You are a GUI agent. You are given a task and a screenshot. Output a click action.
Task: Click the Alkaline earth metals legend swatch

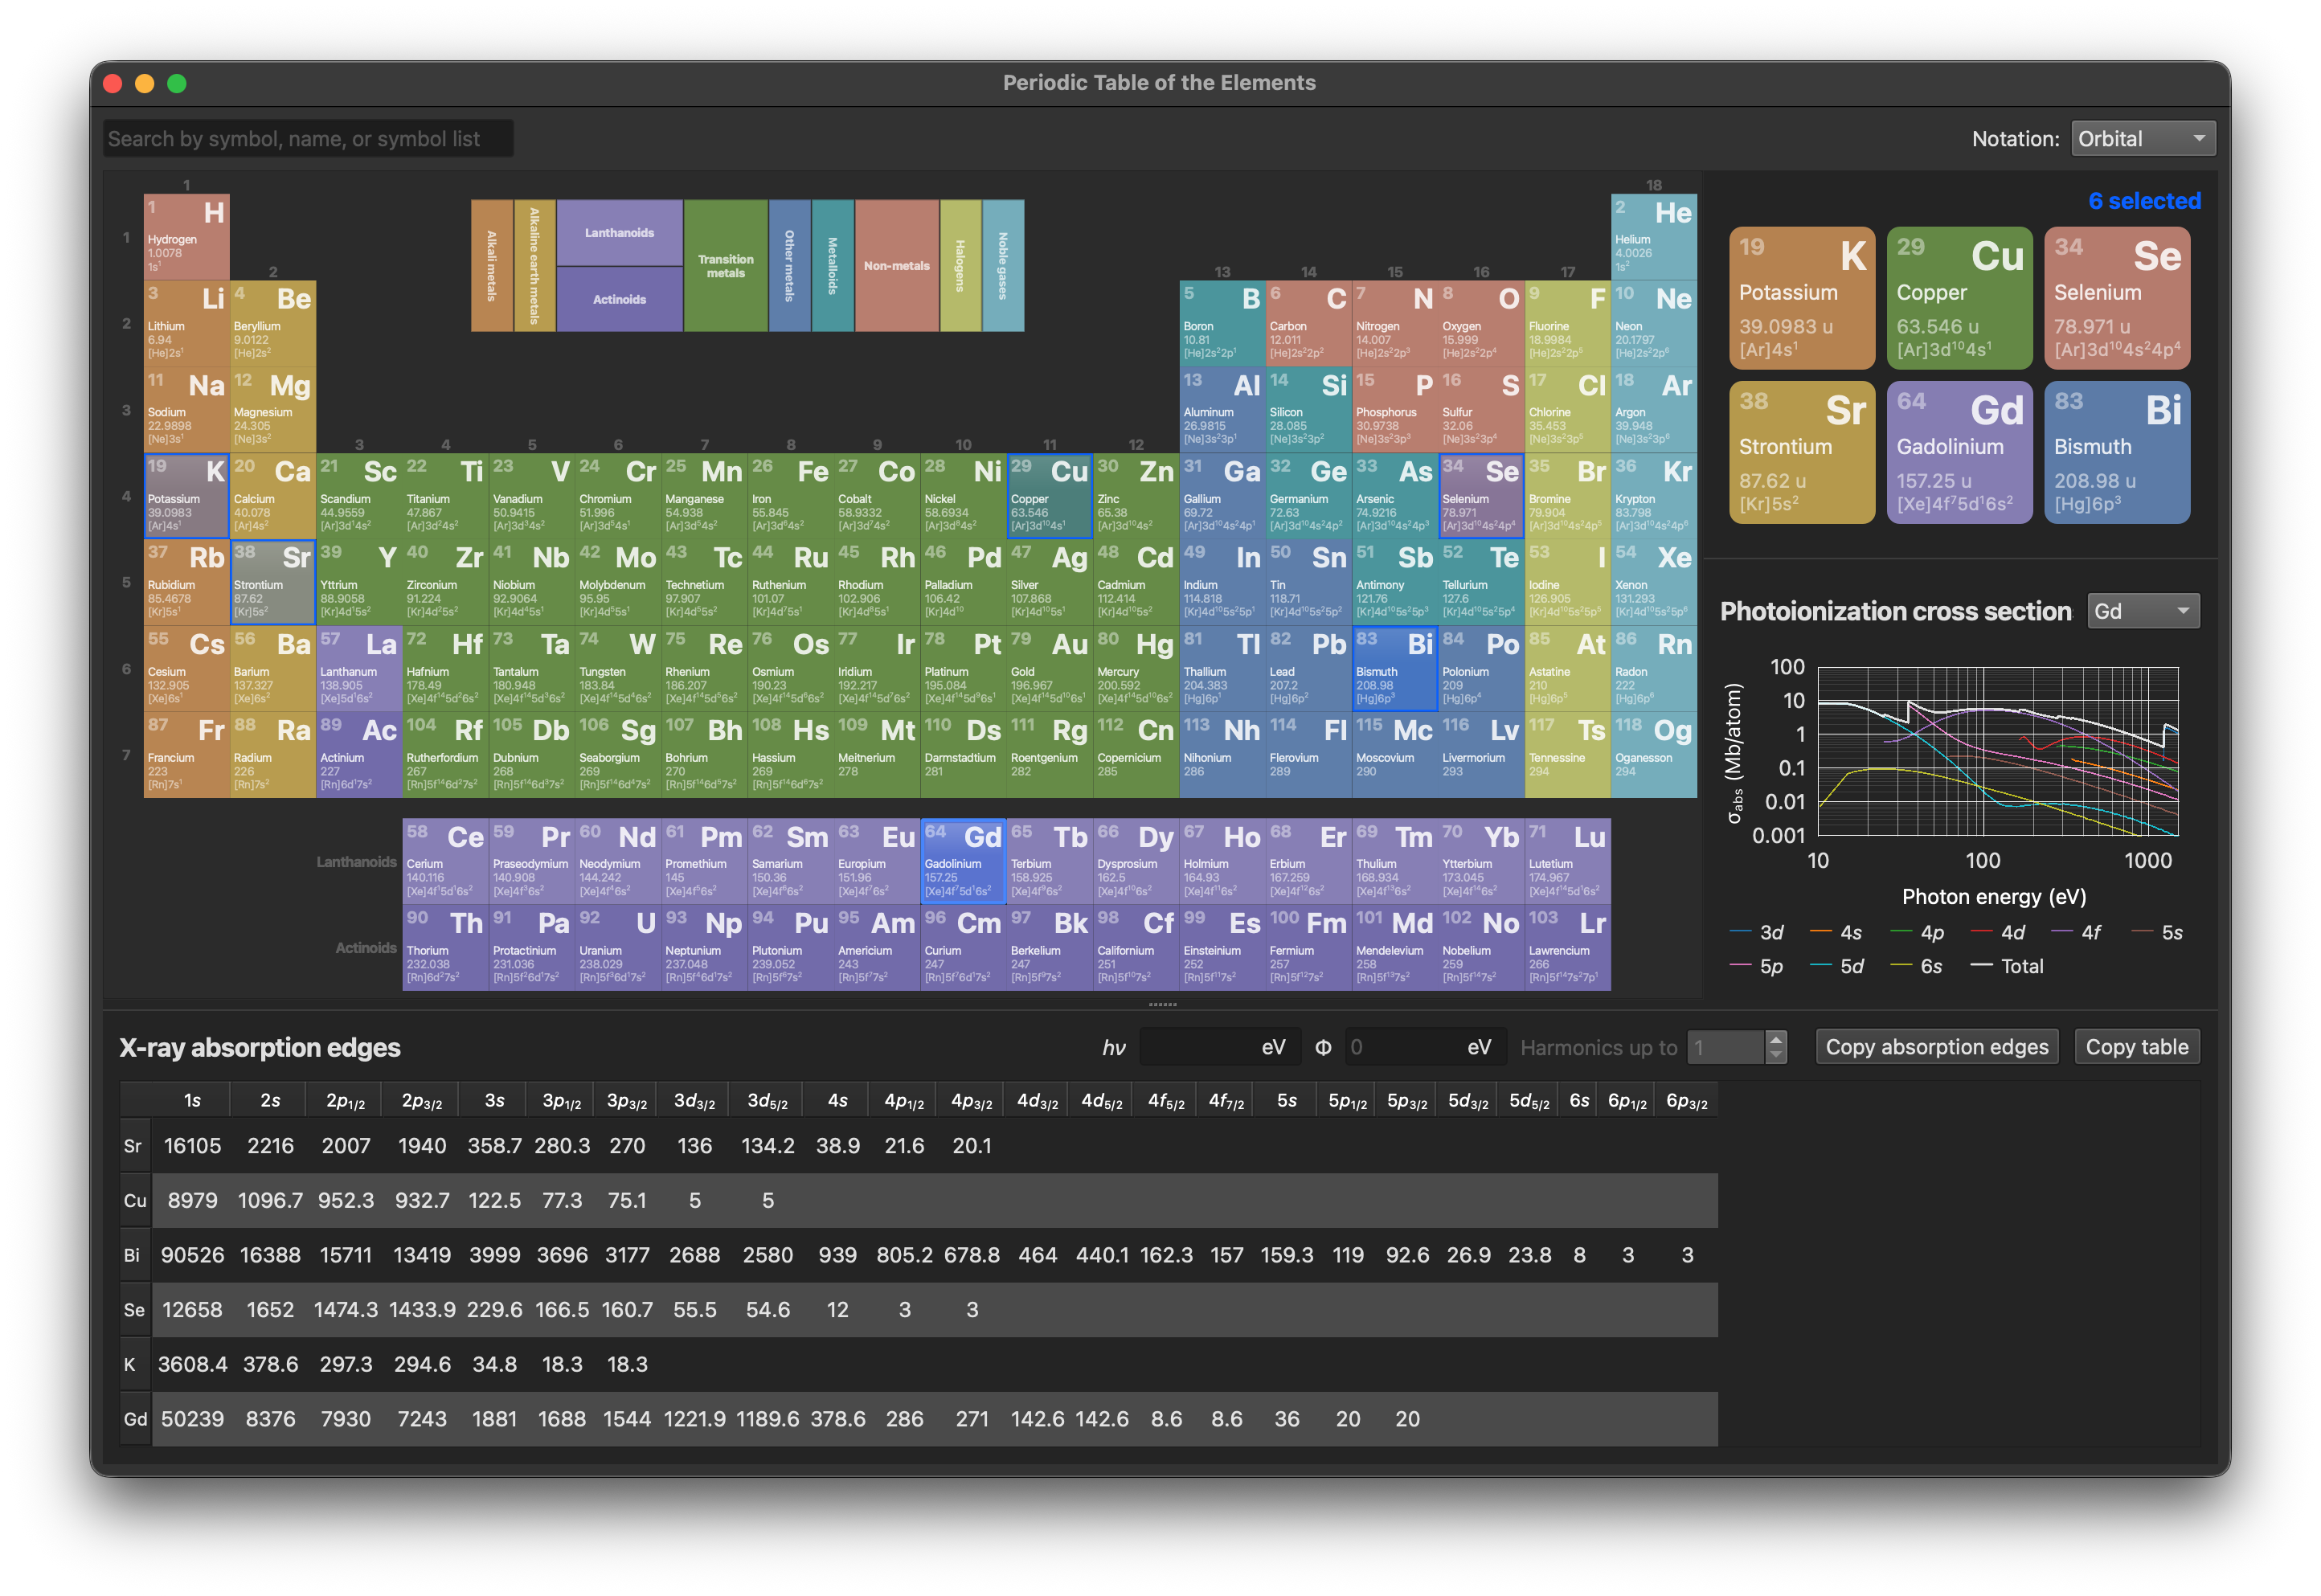(x=534, y=266)
